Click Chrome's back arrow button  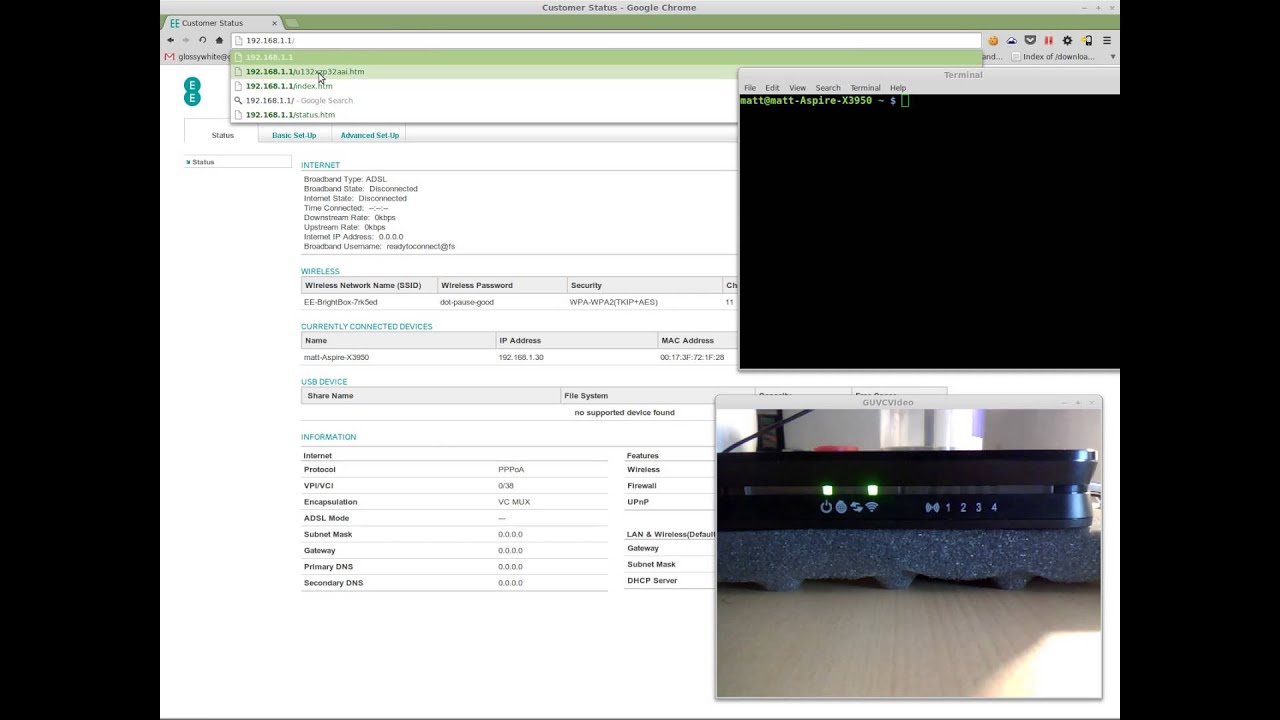click(x=170, y=40)
